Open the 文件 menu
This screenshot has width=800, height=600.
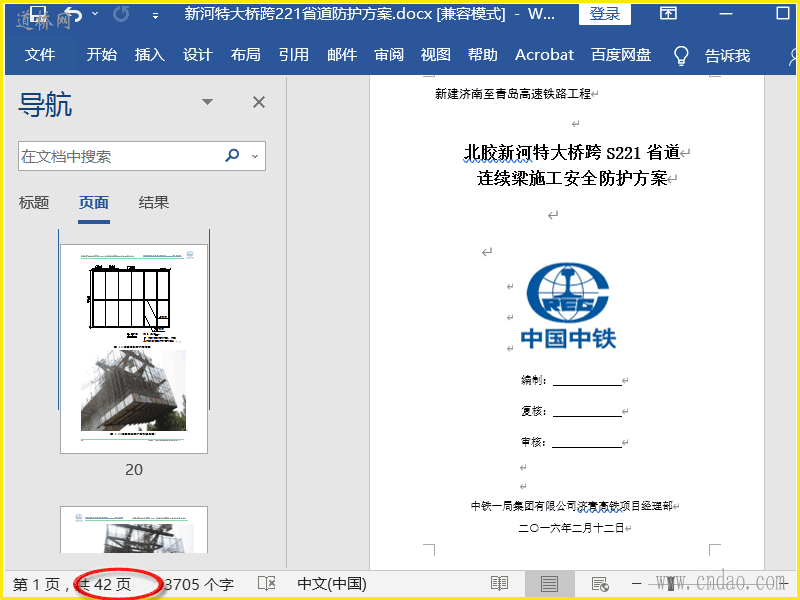[x=40, y=55]
